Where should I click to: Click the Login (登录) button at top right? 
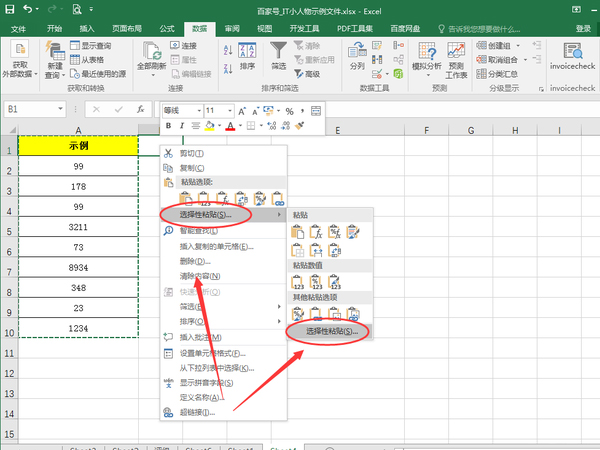pos(584,29)
